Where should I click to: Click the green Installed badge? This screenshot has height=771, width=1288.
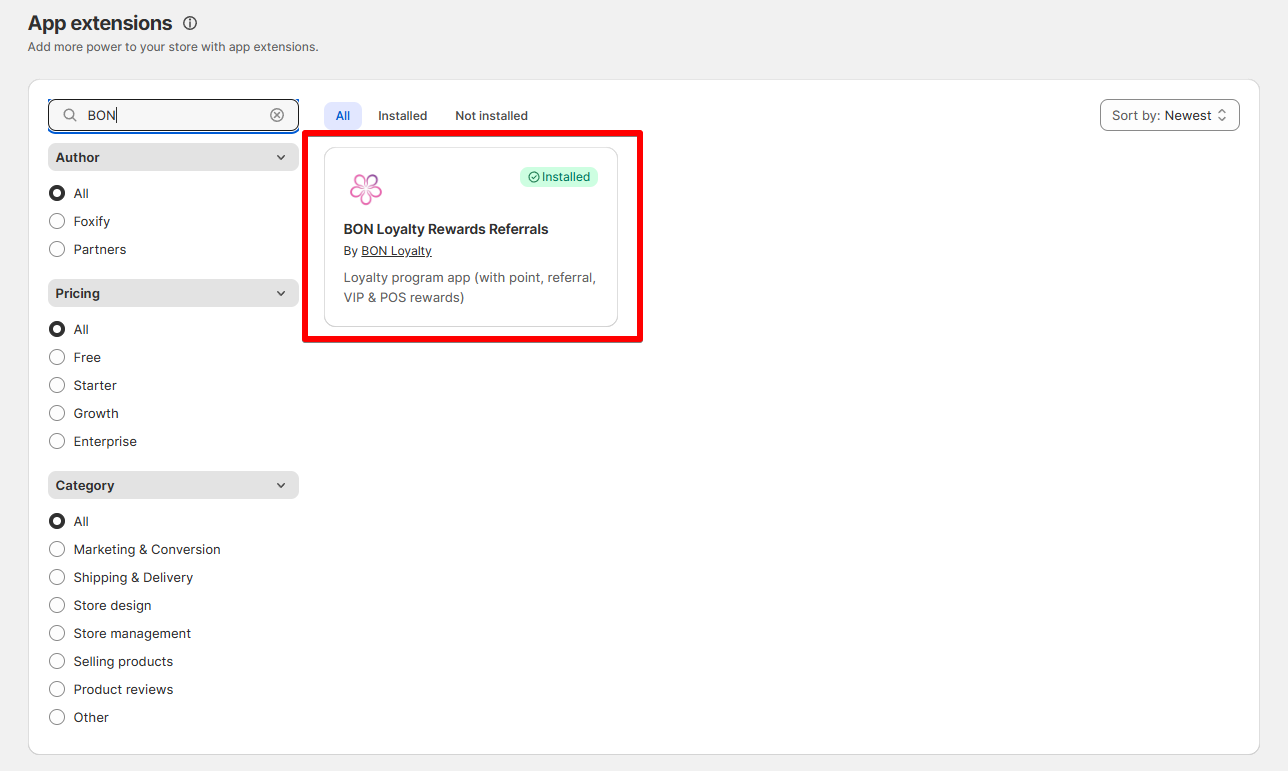[x=559, y=177]
